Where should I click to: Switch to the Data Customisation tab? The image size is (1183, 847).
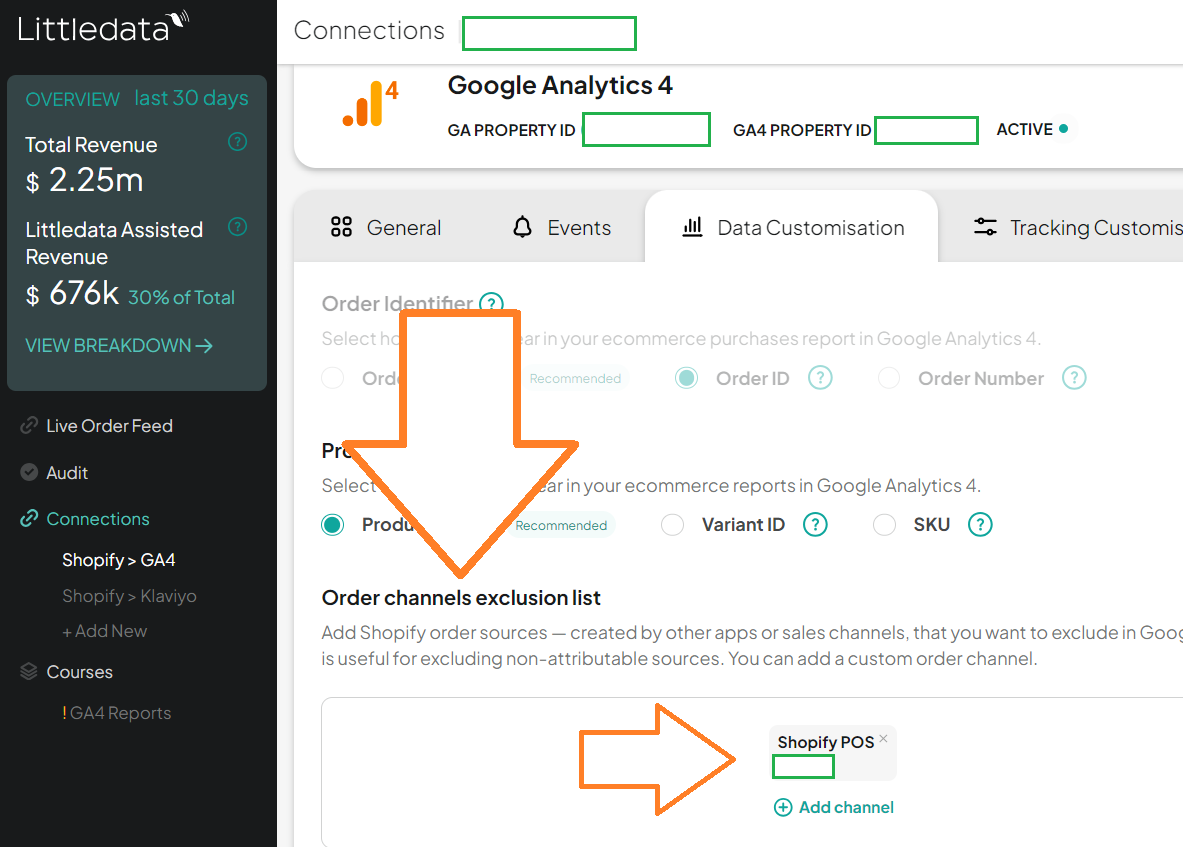coord(791,227)
